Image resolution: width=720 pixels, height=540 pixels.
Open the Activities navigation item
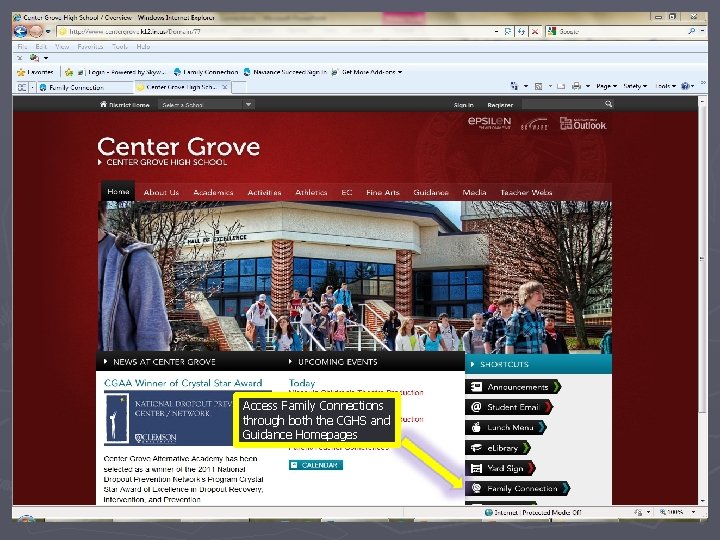(264, 192)
